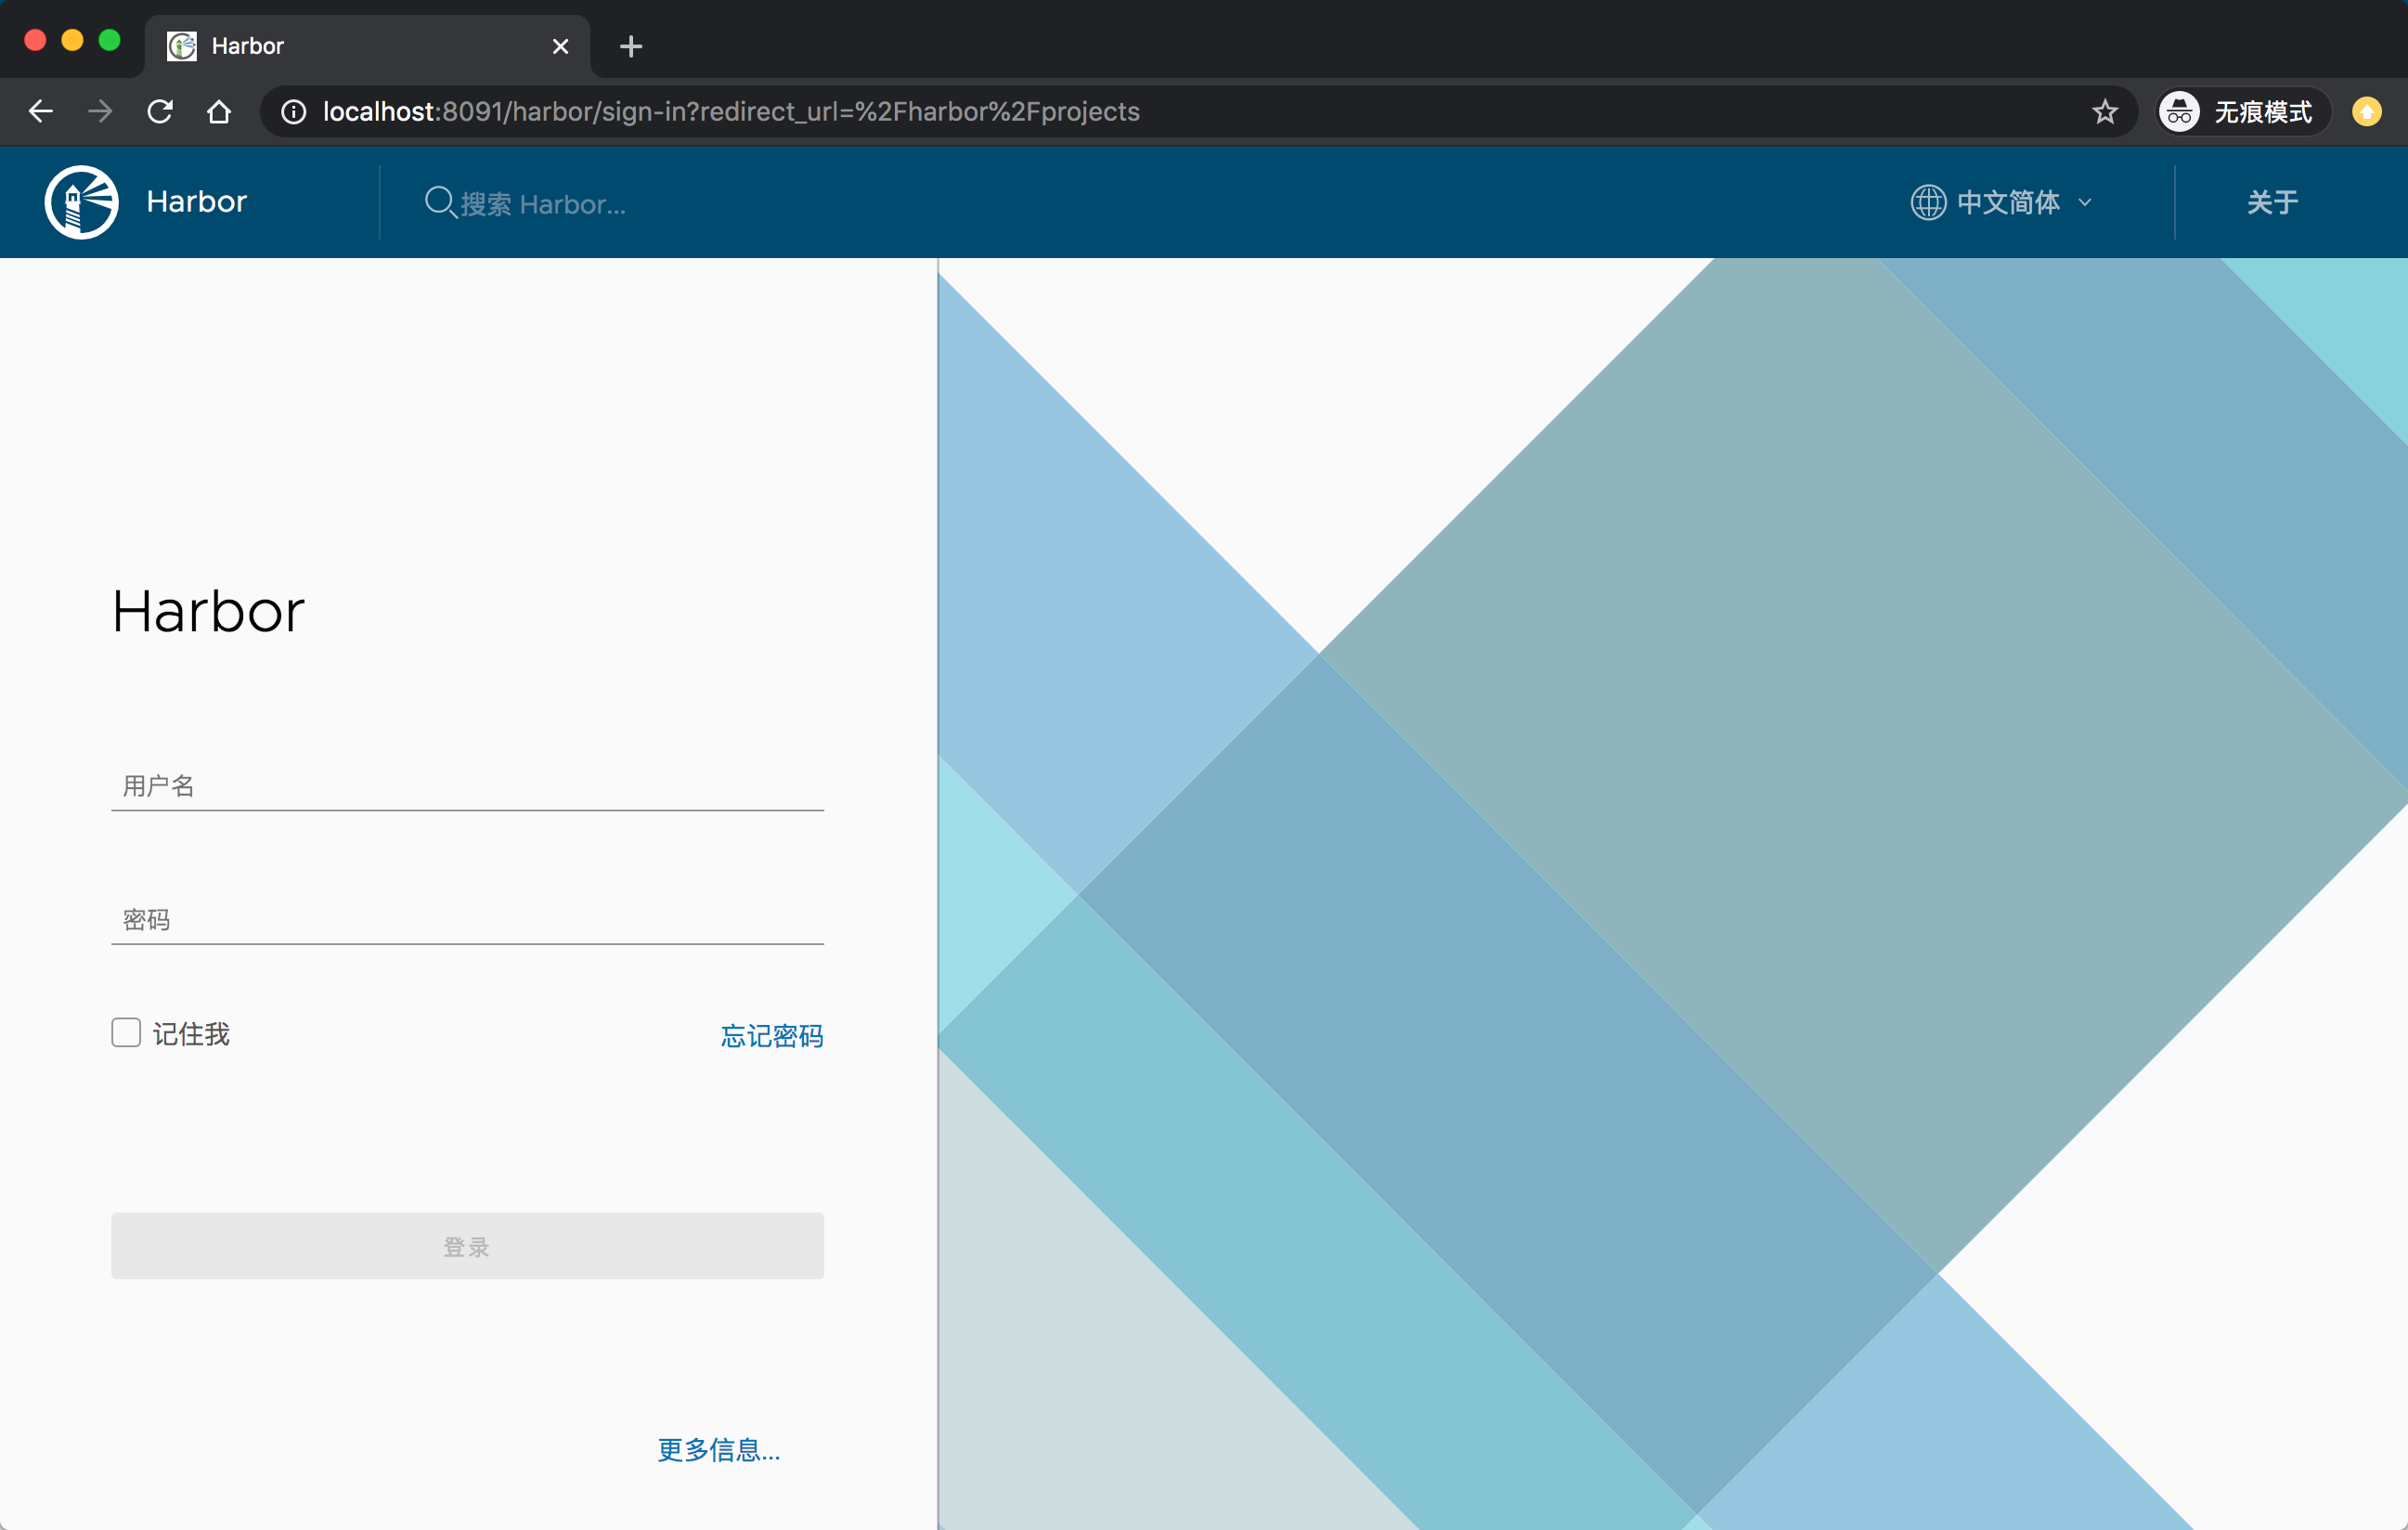View site information icon in address bar
Screen dimensions: 2408x1530
[294, 111]
